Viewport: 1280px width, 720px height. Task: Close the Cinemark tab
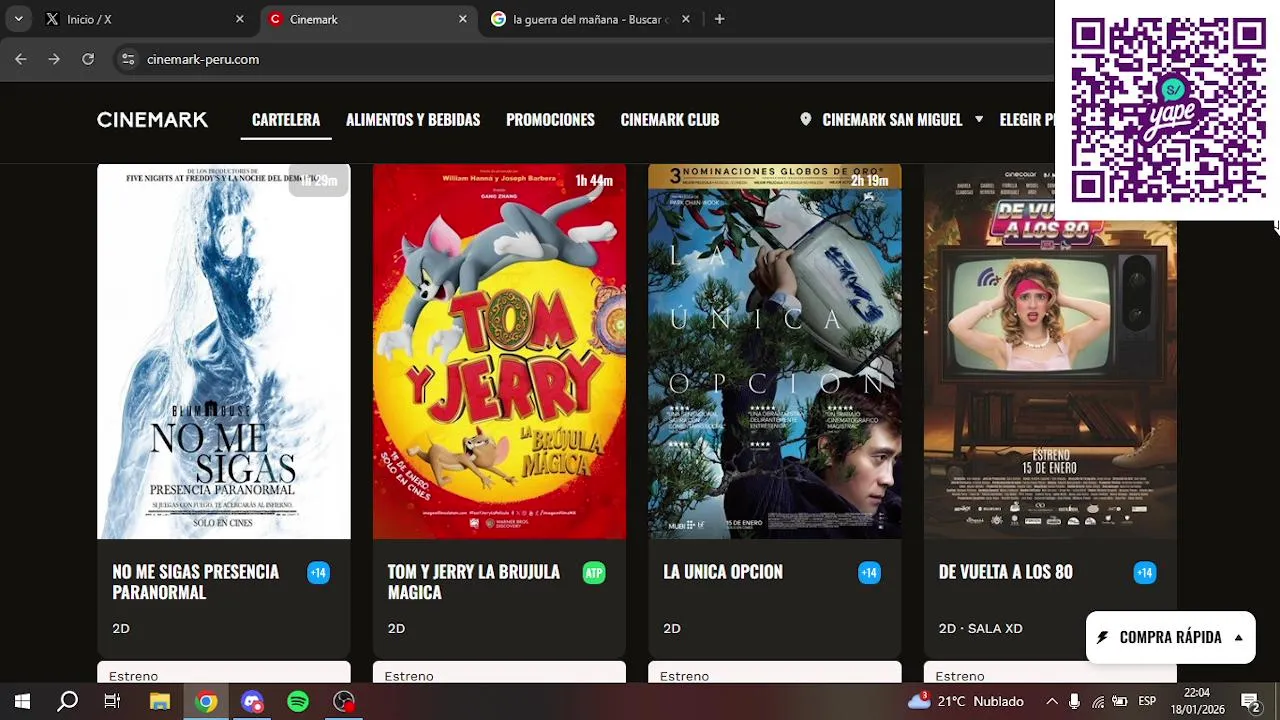pos(462,19)
